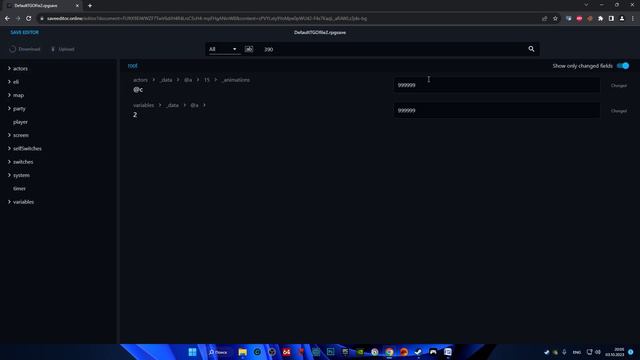
Task: Click Changed label for variables row 2
Action: [x=618, y=111]
